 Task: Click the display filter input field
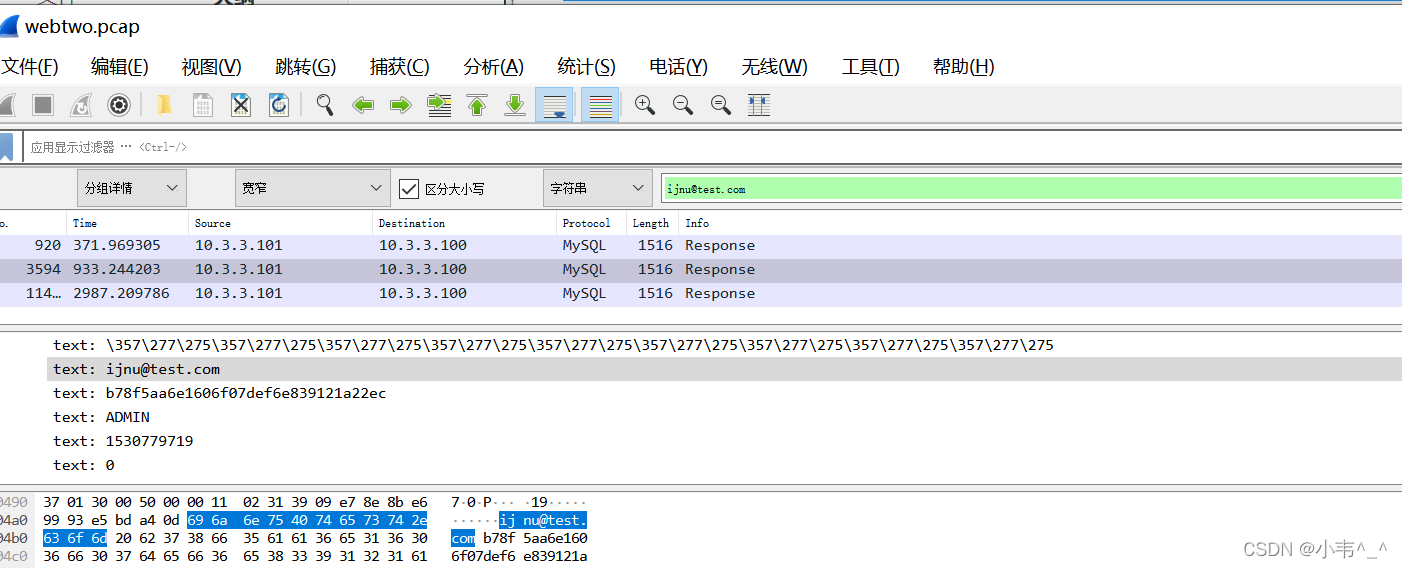coord(710,147)
